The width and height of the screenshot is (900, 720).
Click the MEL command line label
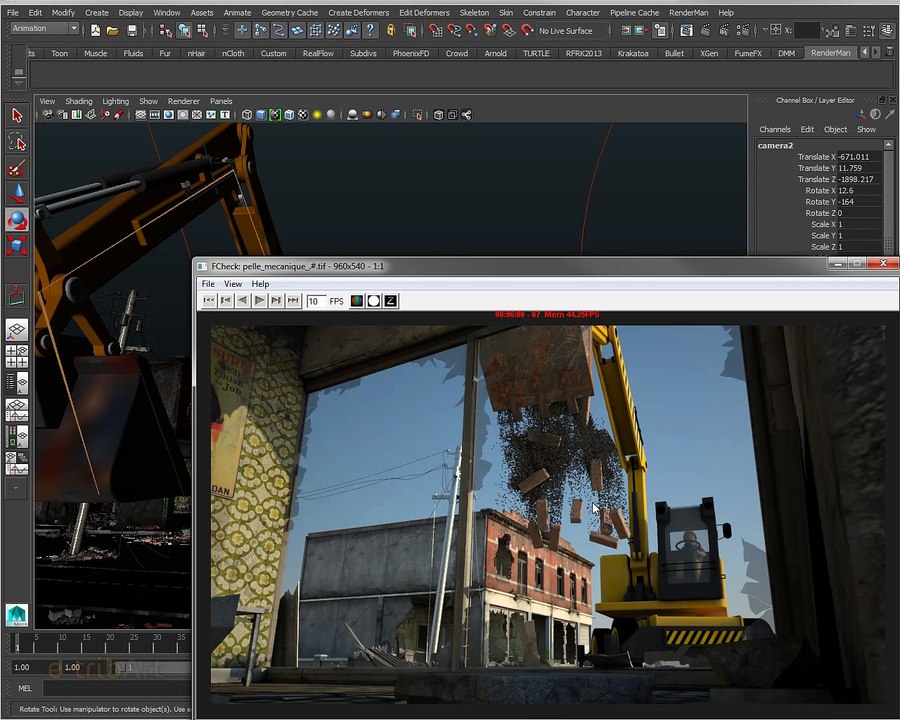point(25,688)
